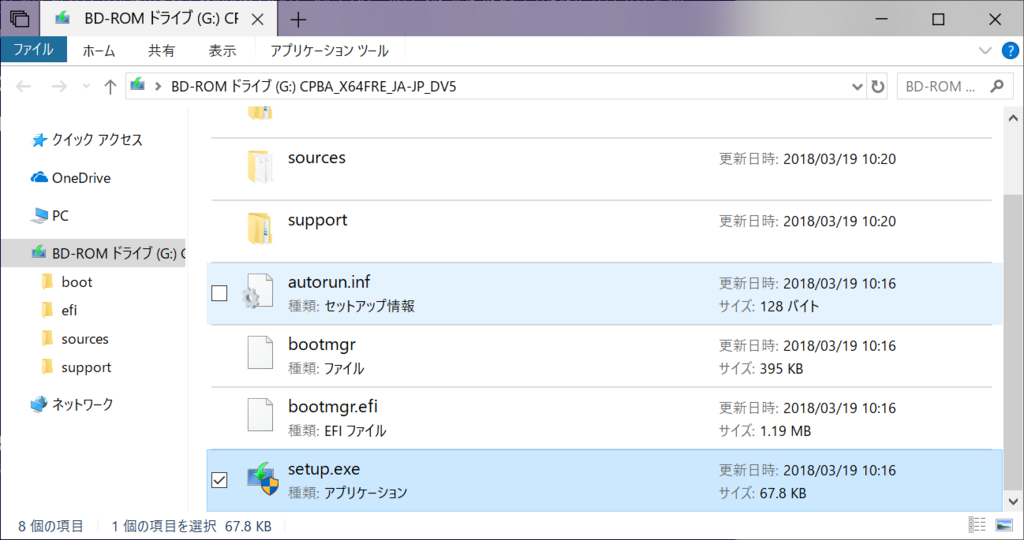Open the アプリケーション ツール tab
This screenshot has height=540, width=1024.
pyautogui.click(x=329, y=51)
